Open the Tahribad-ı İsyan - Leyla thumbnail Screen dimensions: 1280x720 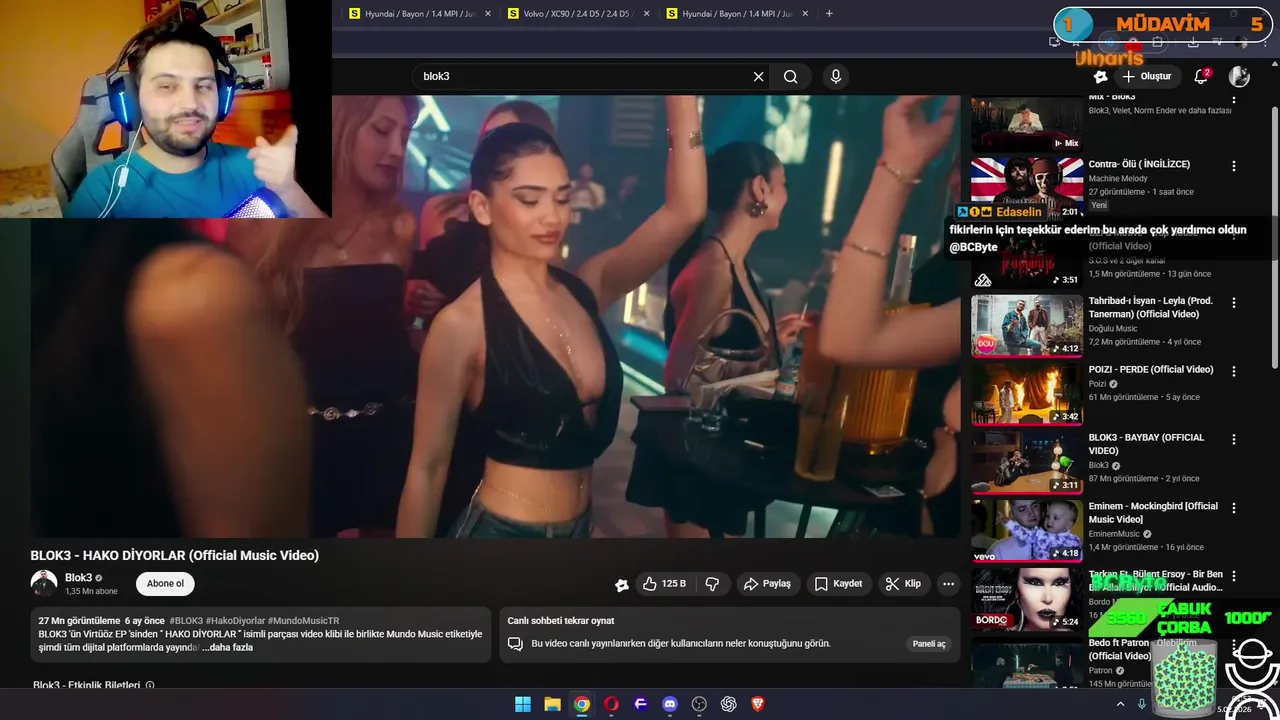1027,325
